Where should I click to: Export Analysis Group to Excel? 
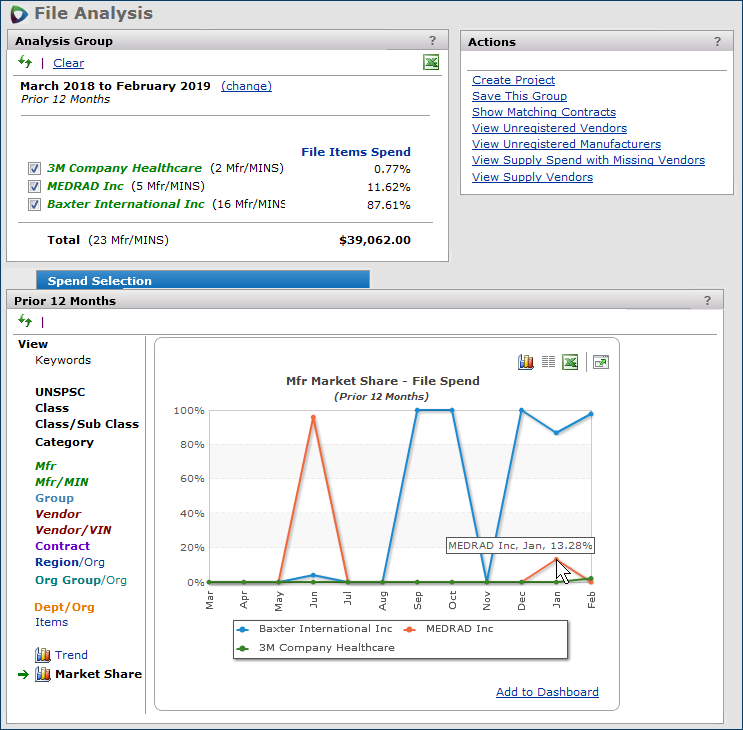(x=431, y=62)
